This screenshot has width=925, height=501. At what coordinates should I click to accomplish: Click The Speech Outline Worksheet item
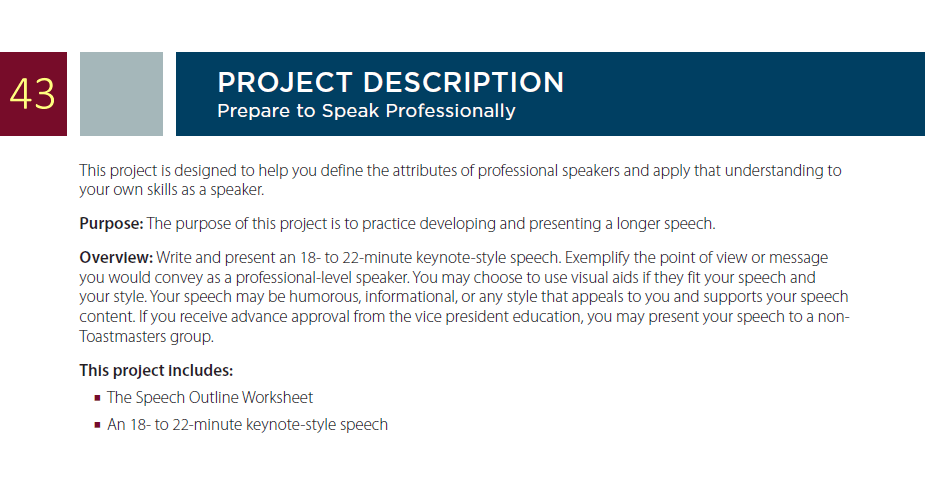click(x=210, y=398)
